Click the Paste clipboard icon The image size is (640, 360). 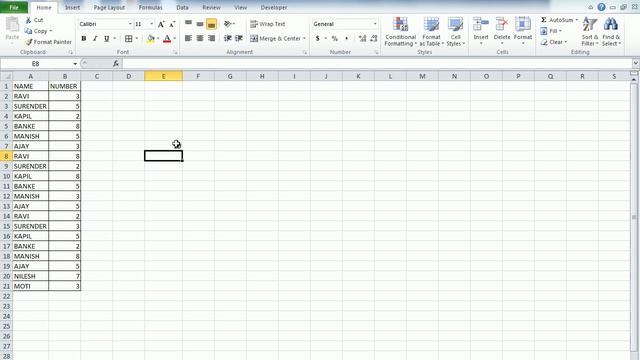12,25
